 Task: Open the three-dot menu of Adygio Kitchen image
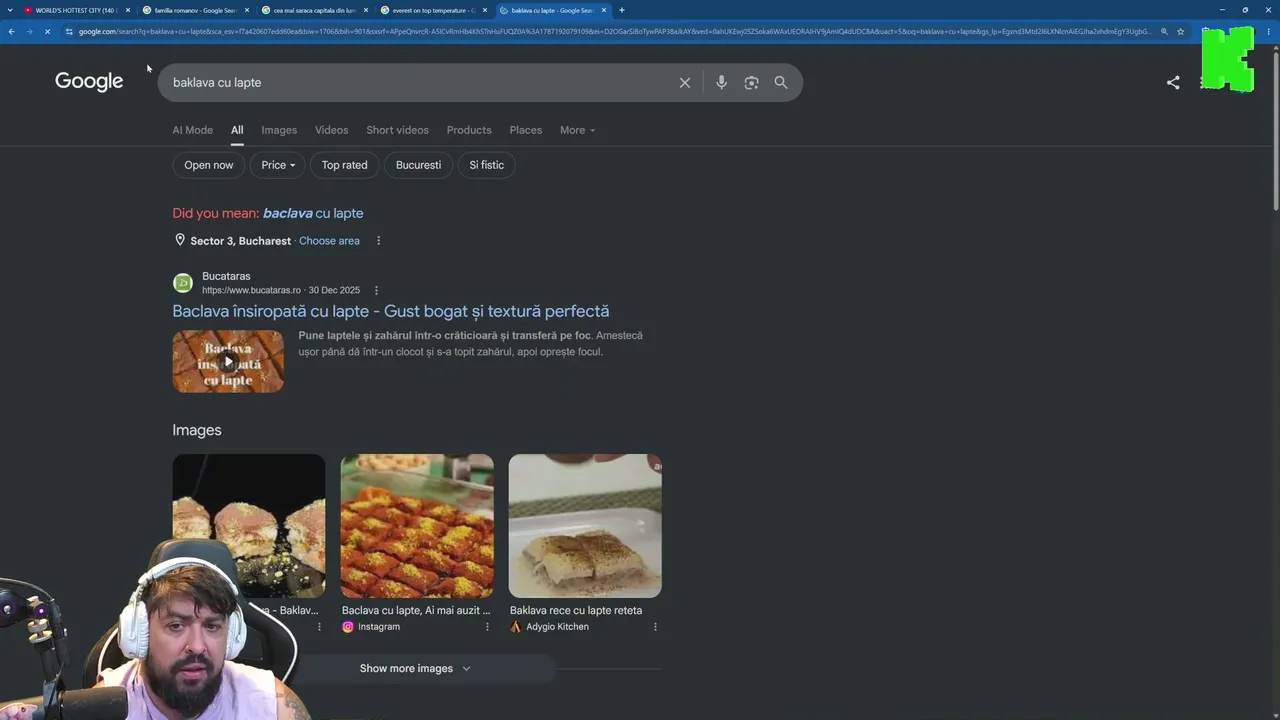(x=655, y=627)
